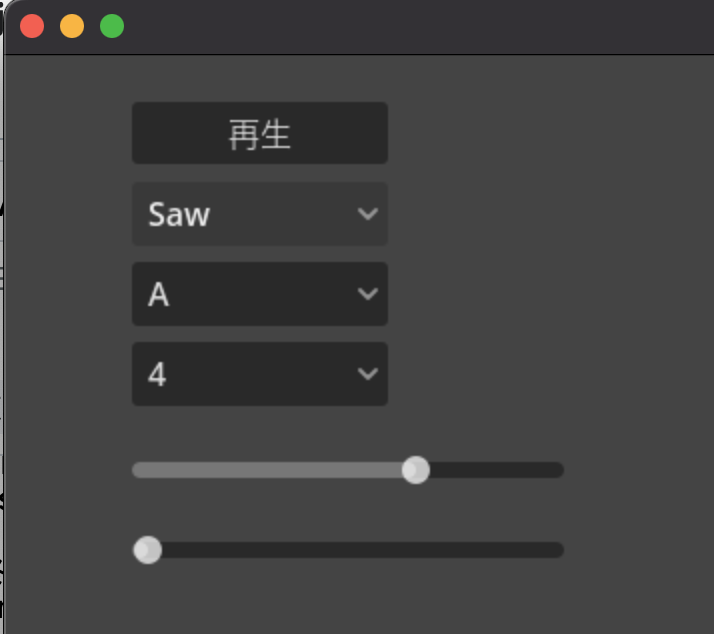Click the far right end of lower slider
The width and height of the screenshot is (714, 634).
point(558,550)
